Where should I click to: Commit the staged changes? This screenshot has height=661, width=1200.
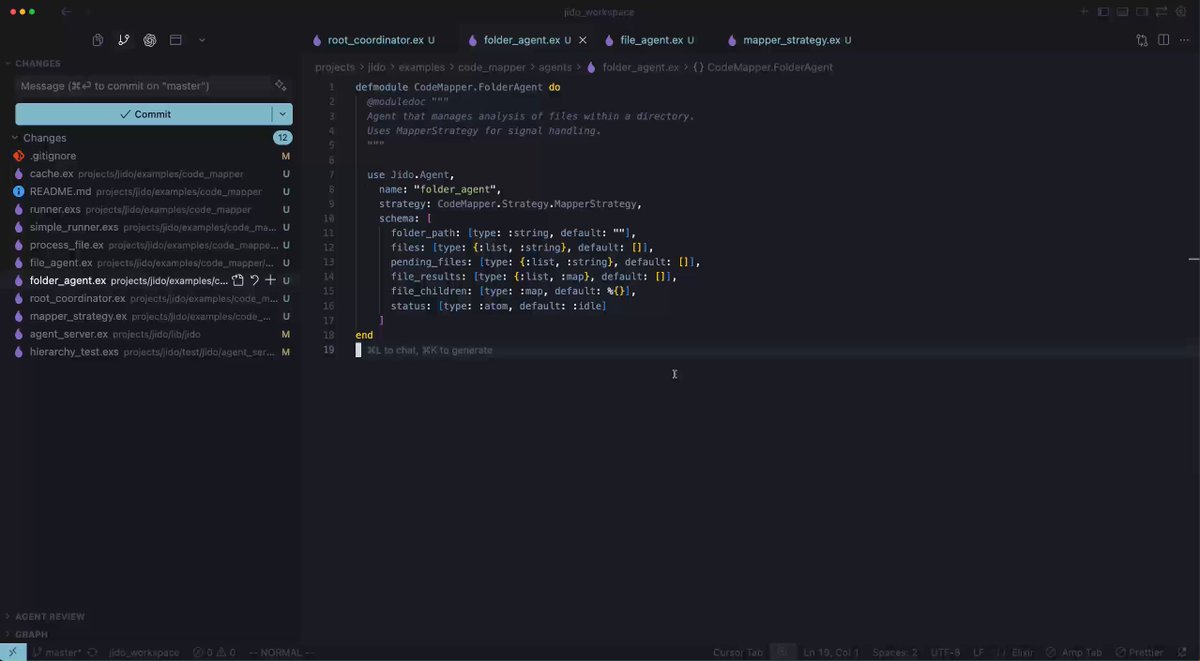click(x=144, y=114)
